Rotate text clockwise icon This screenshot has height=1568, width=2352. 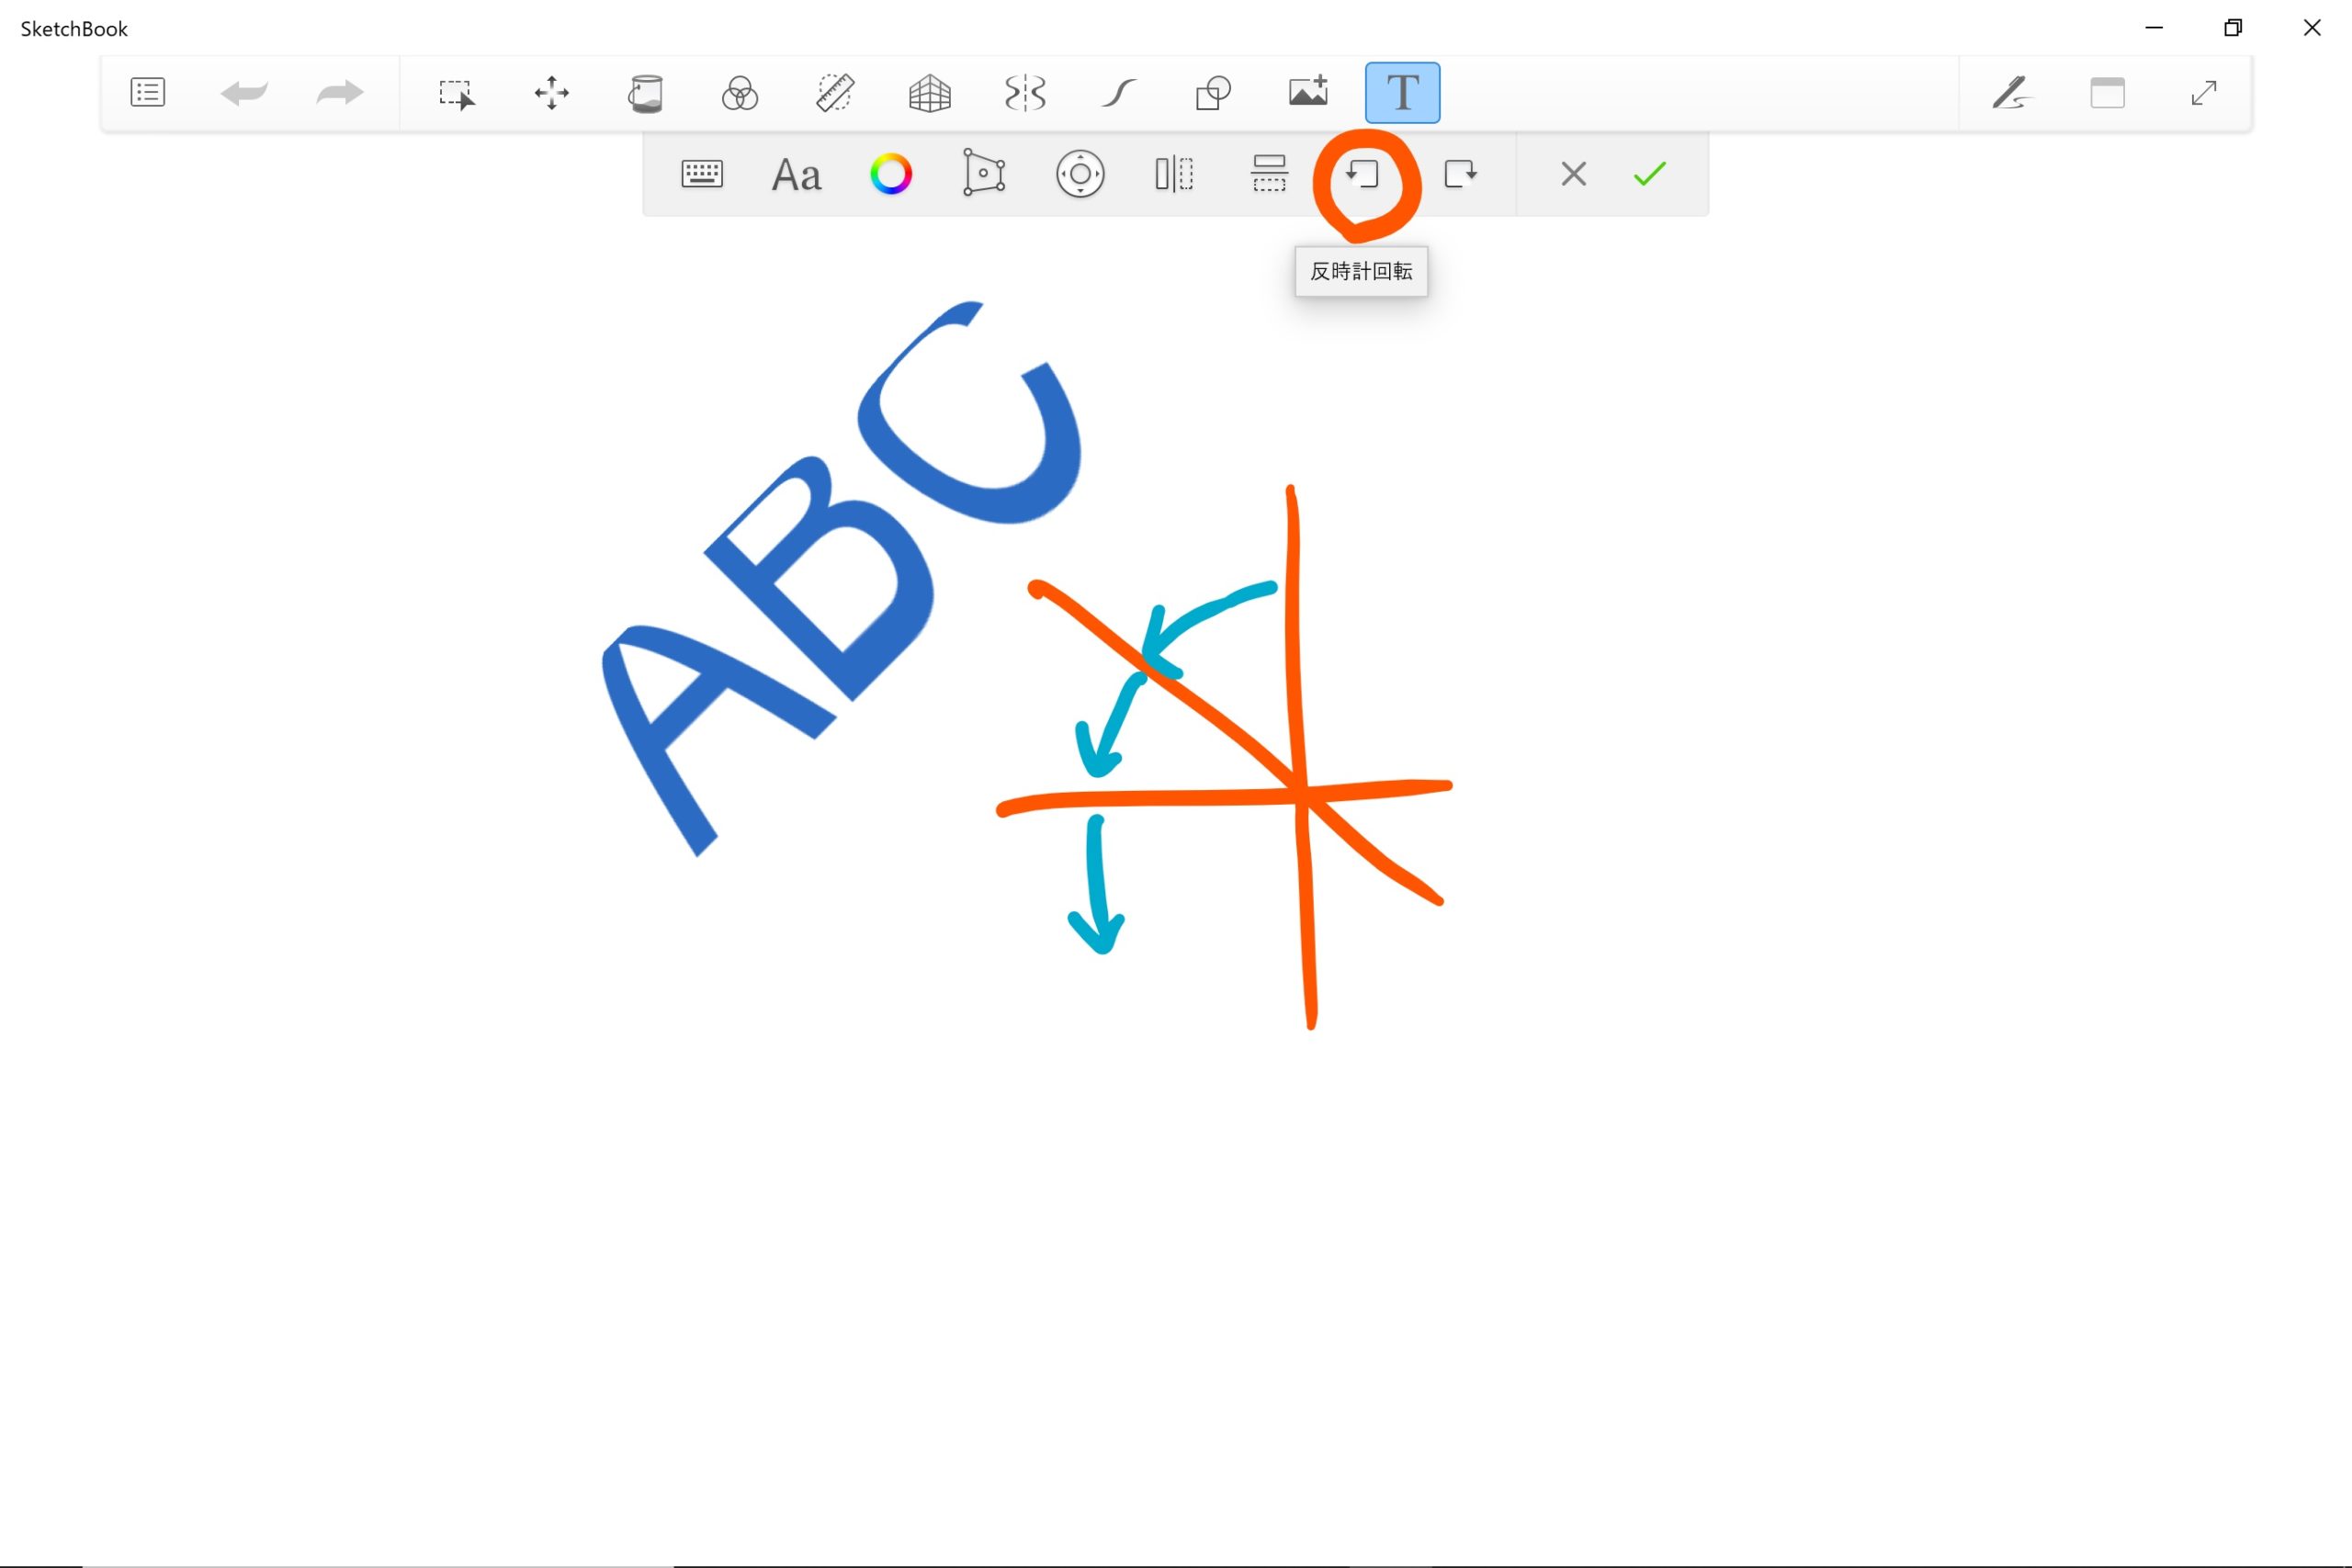click(x=1460, y=174)
